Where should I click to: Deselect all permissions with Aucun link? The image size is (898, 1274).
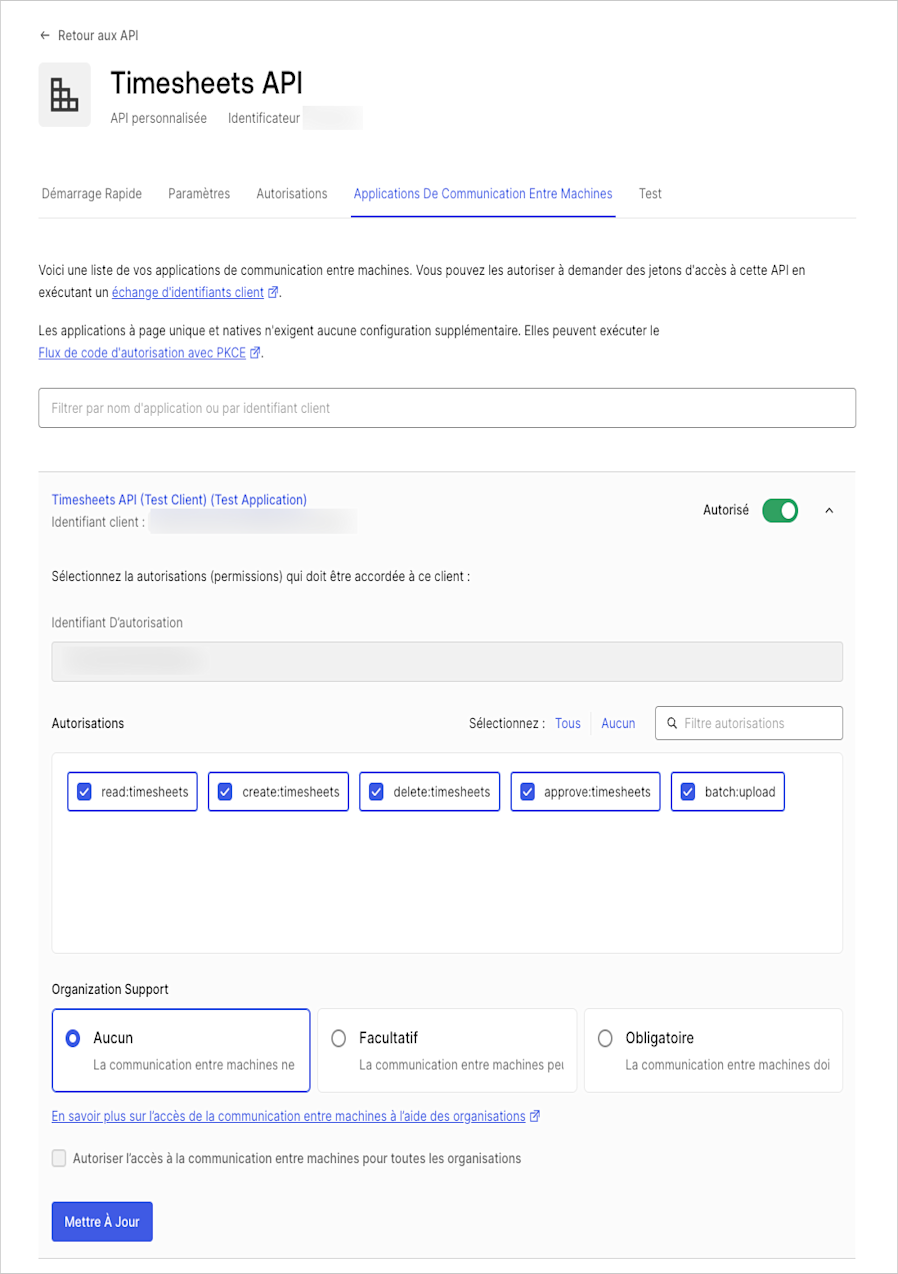click(x=618, y=723)
